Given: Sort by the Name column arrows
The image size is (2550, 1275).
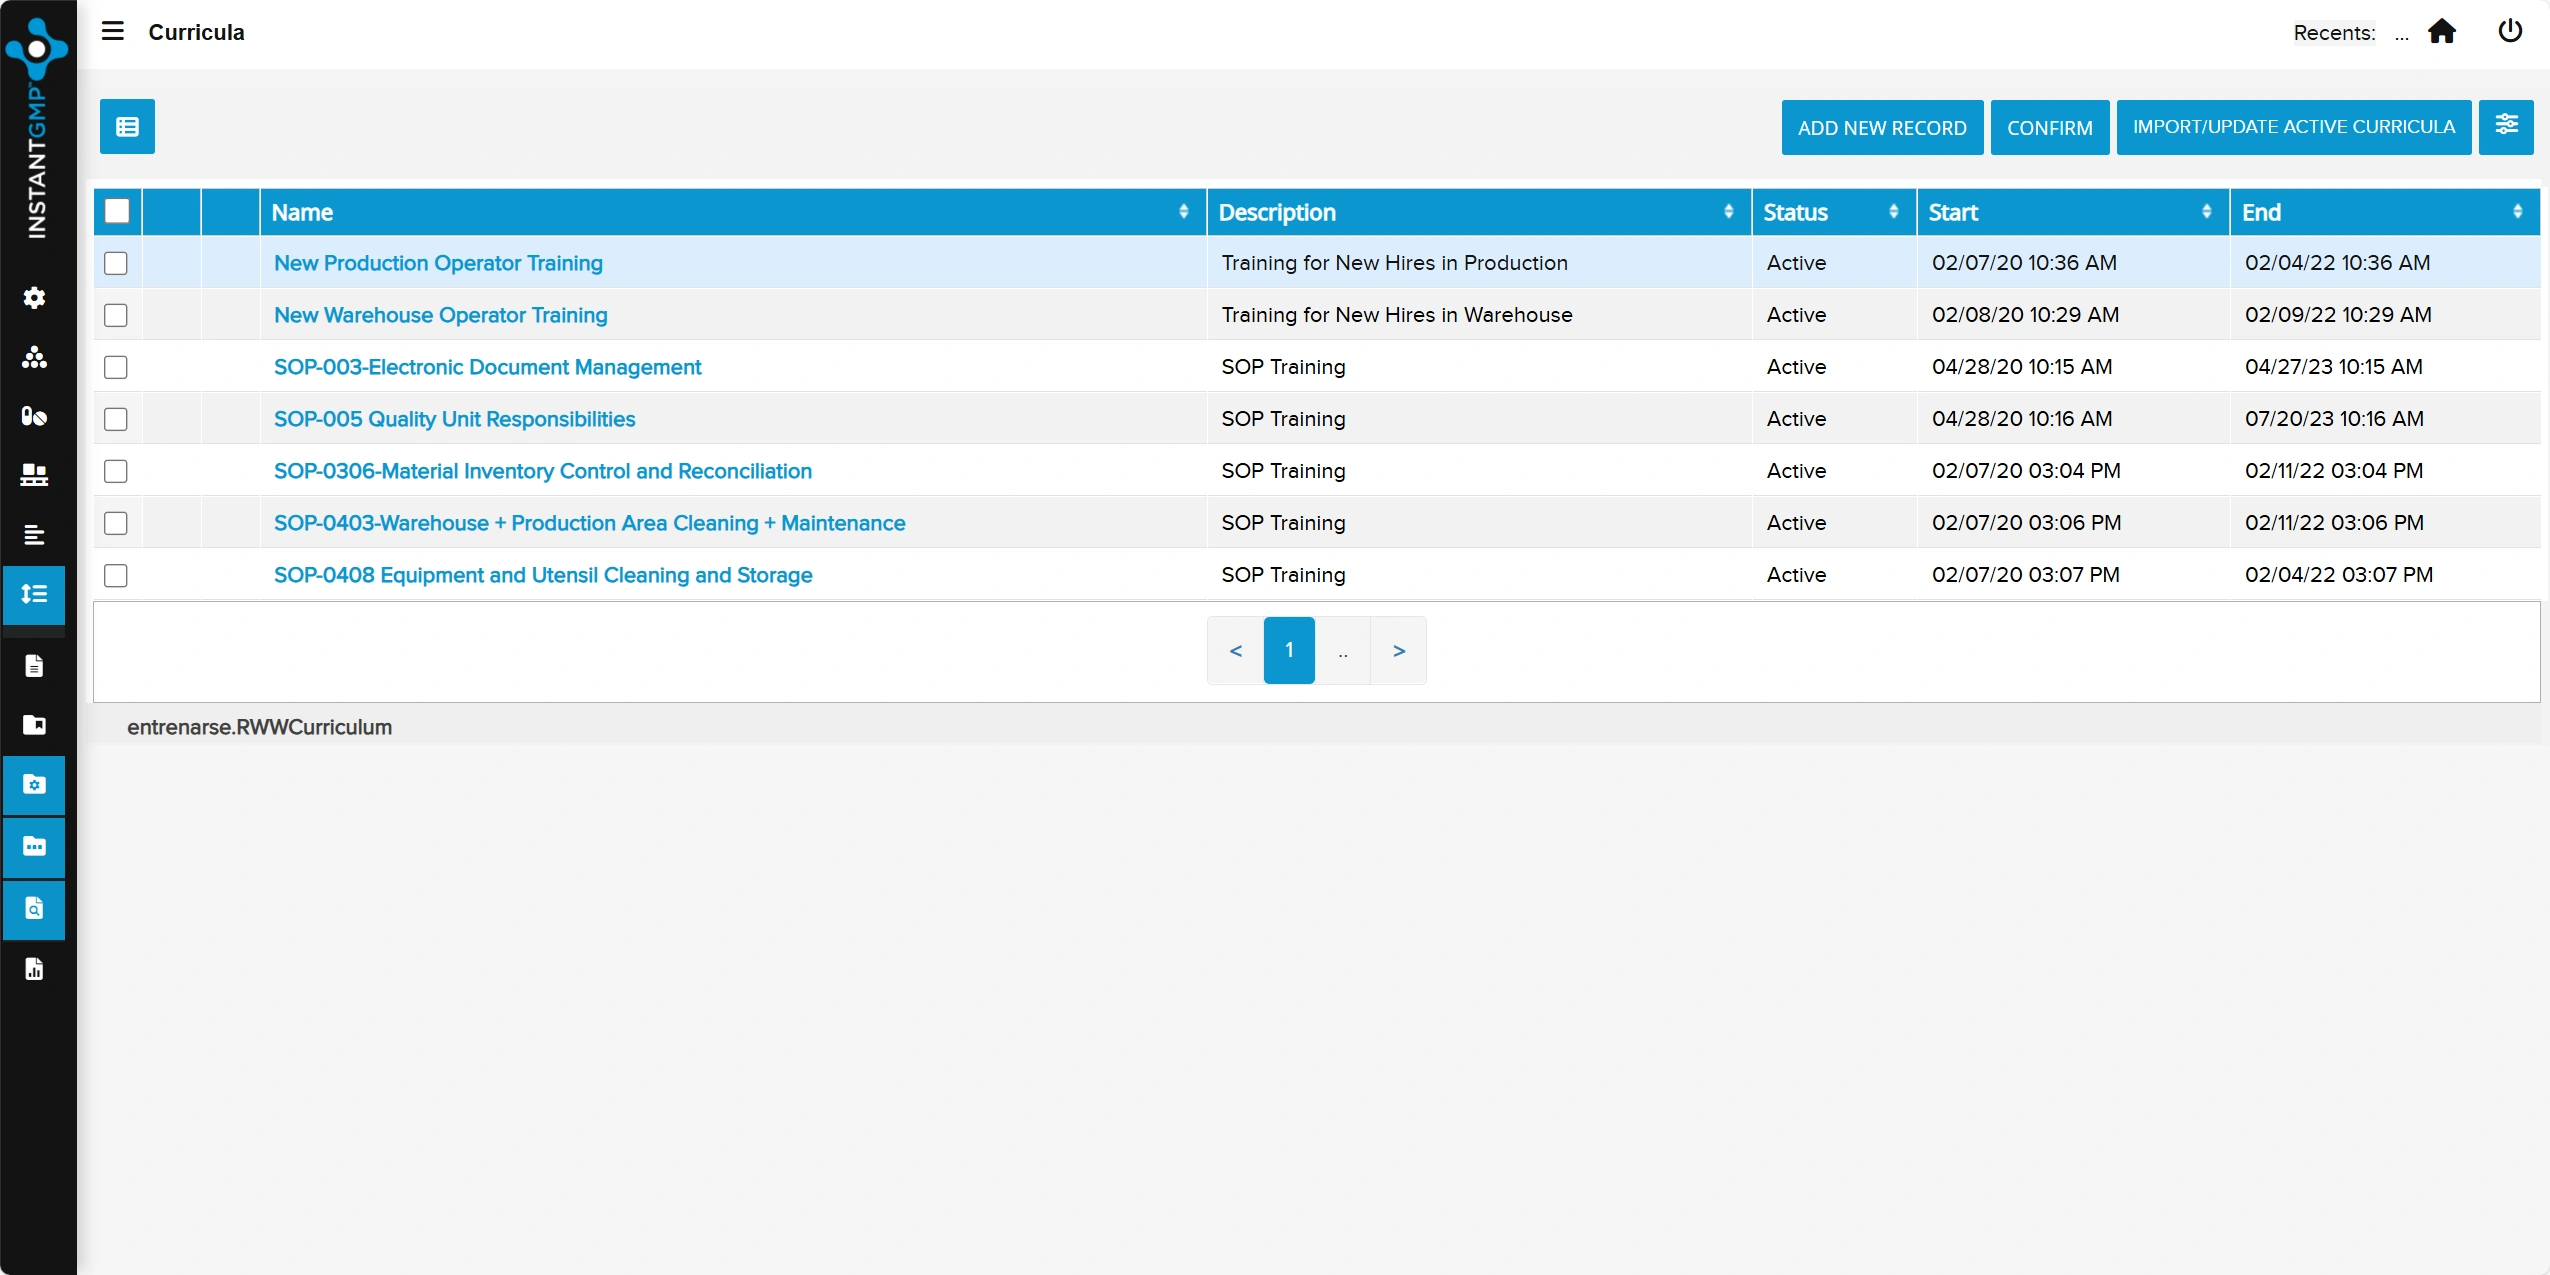Looking at the screenshot, I should click(1183, 212).
